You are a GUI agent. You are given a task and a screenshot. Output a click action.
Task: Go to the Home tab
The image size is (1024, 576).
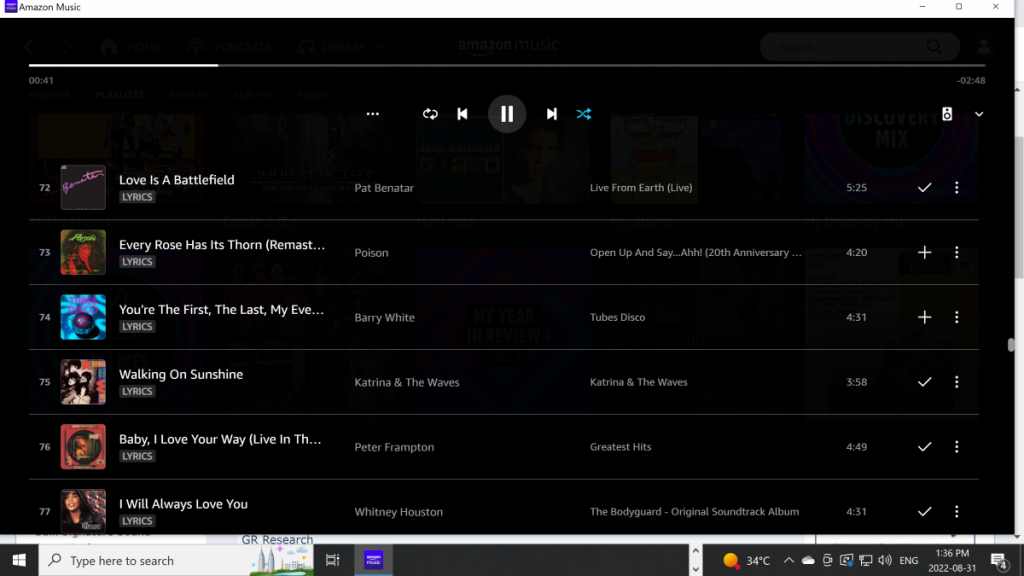[x=131, y=47]
